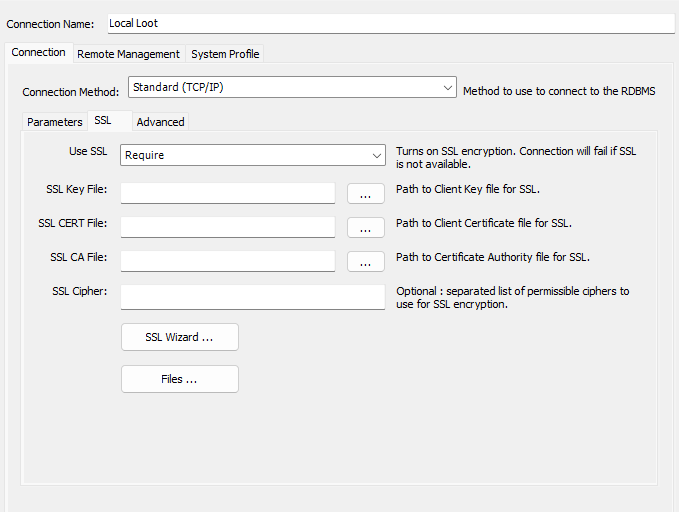Click the 'Optional : separated list of permissible ciphers' text
This screenshot has width=679, height=512.
(x=513, y=298)
